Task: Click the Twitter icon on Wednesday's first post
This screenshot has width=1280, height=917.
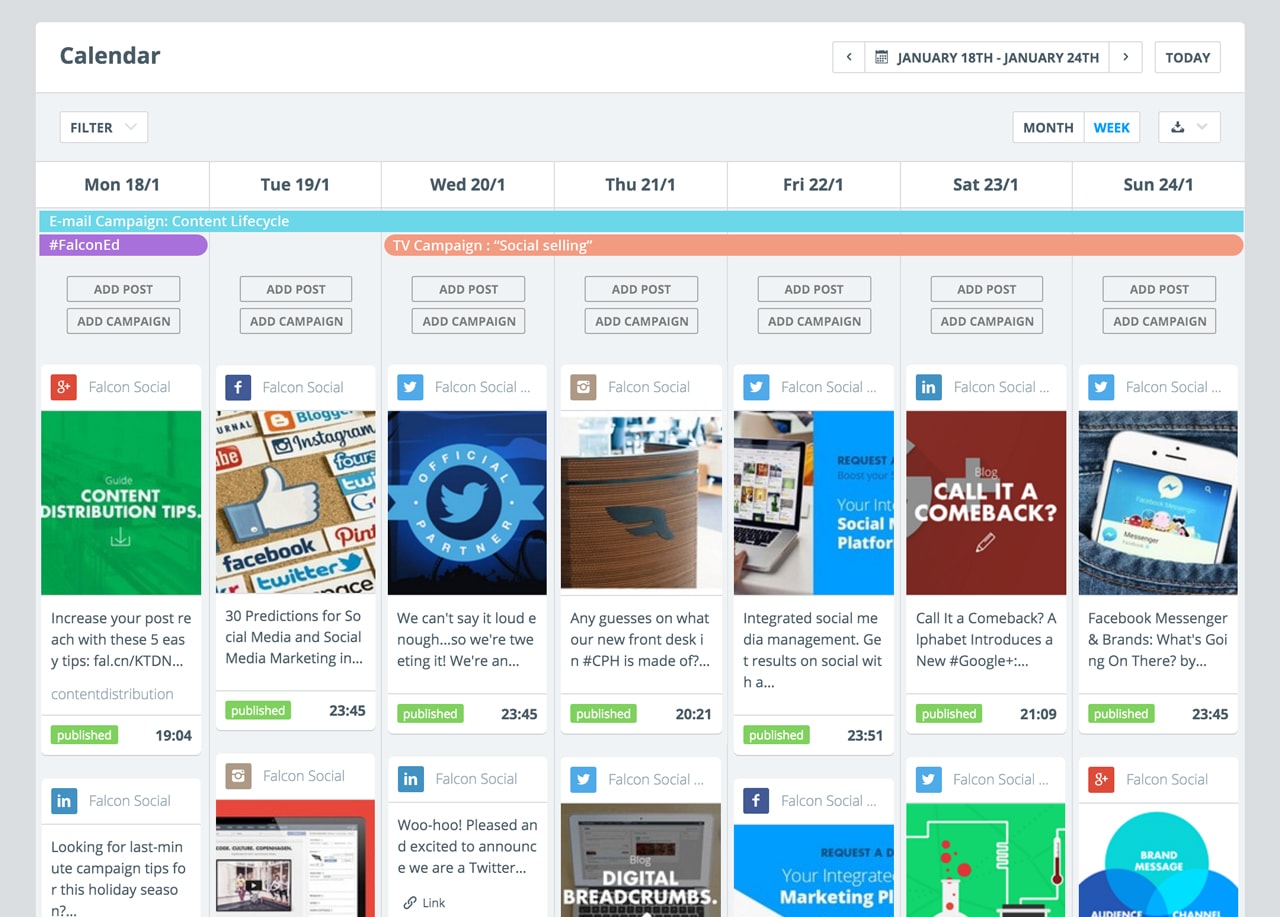Action: [x=410, y=387]
